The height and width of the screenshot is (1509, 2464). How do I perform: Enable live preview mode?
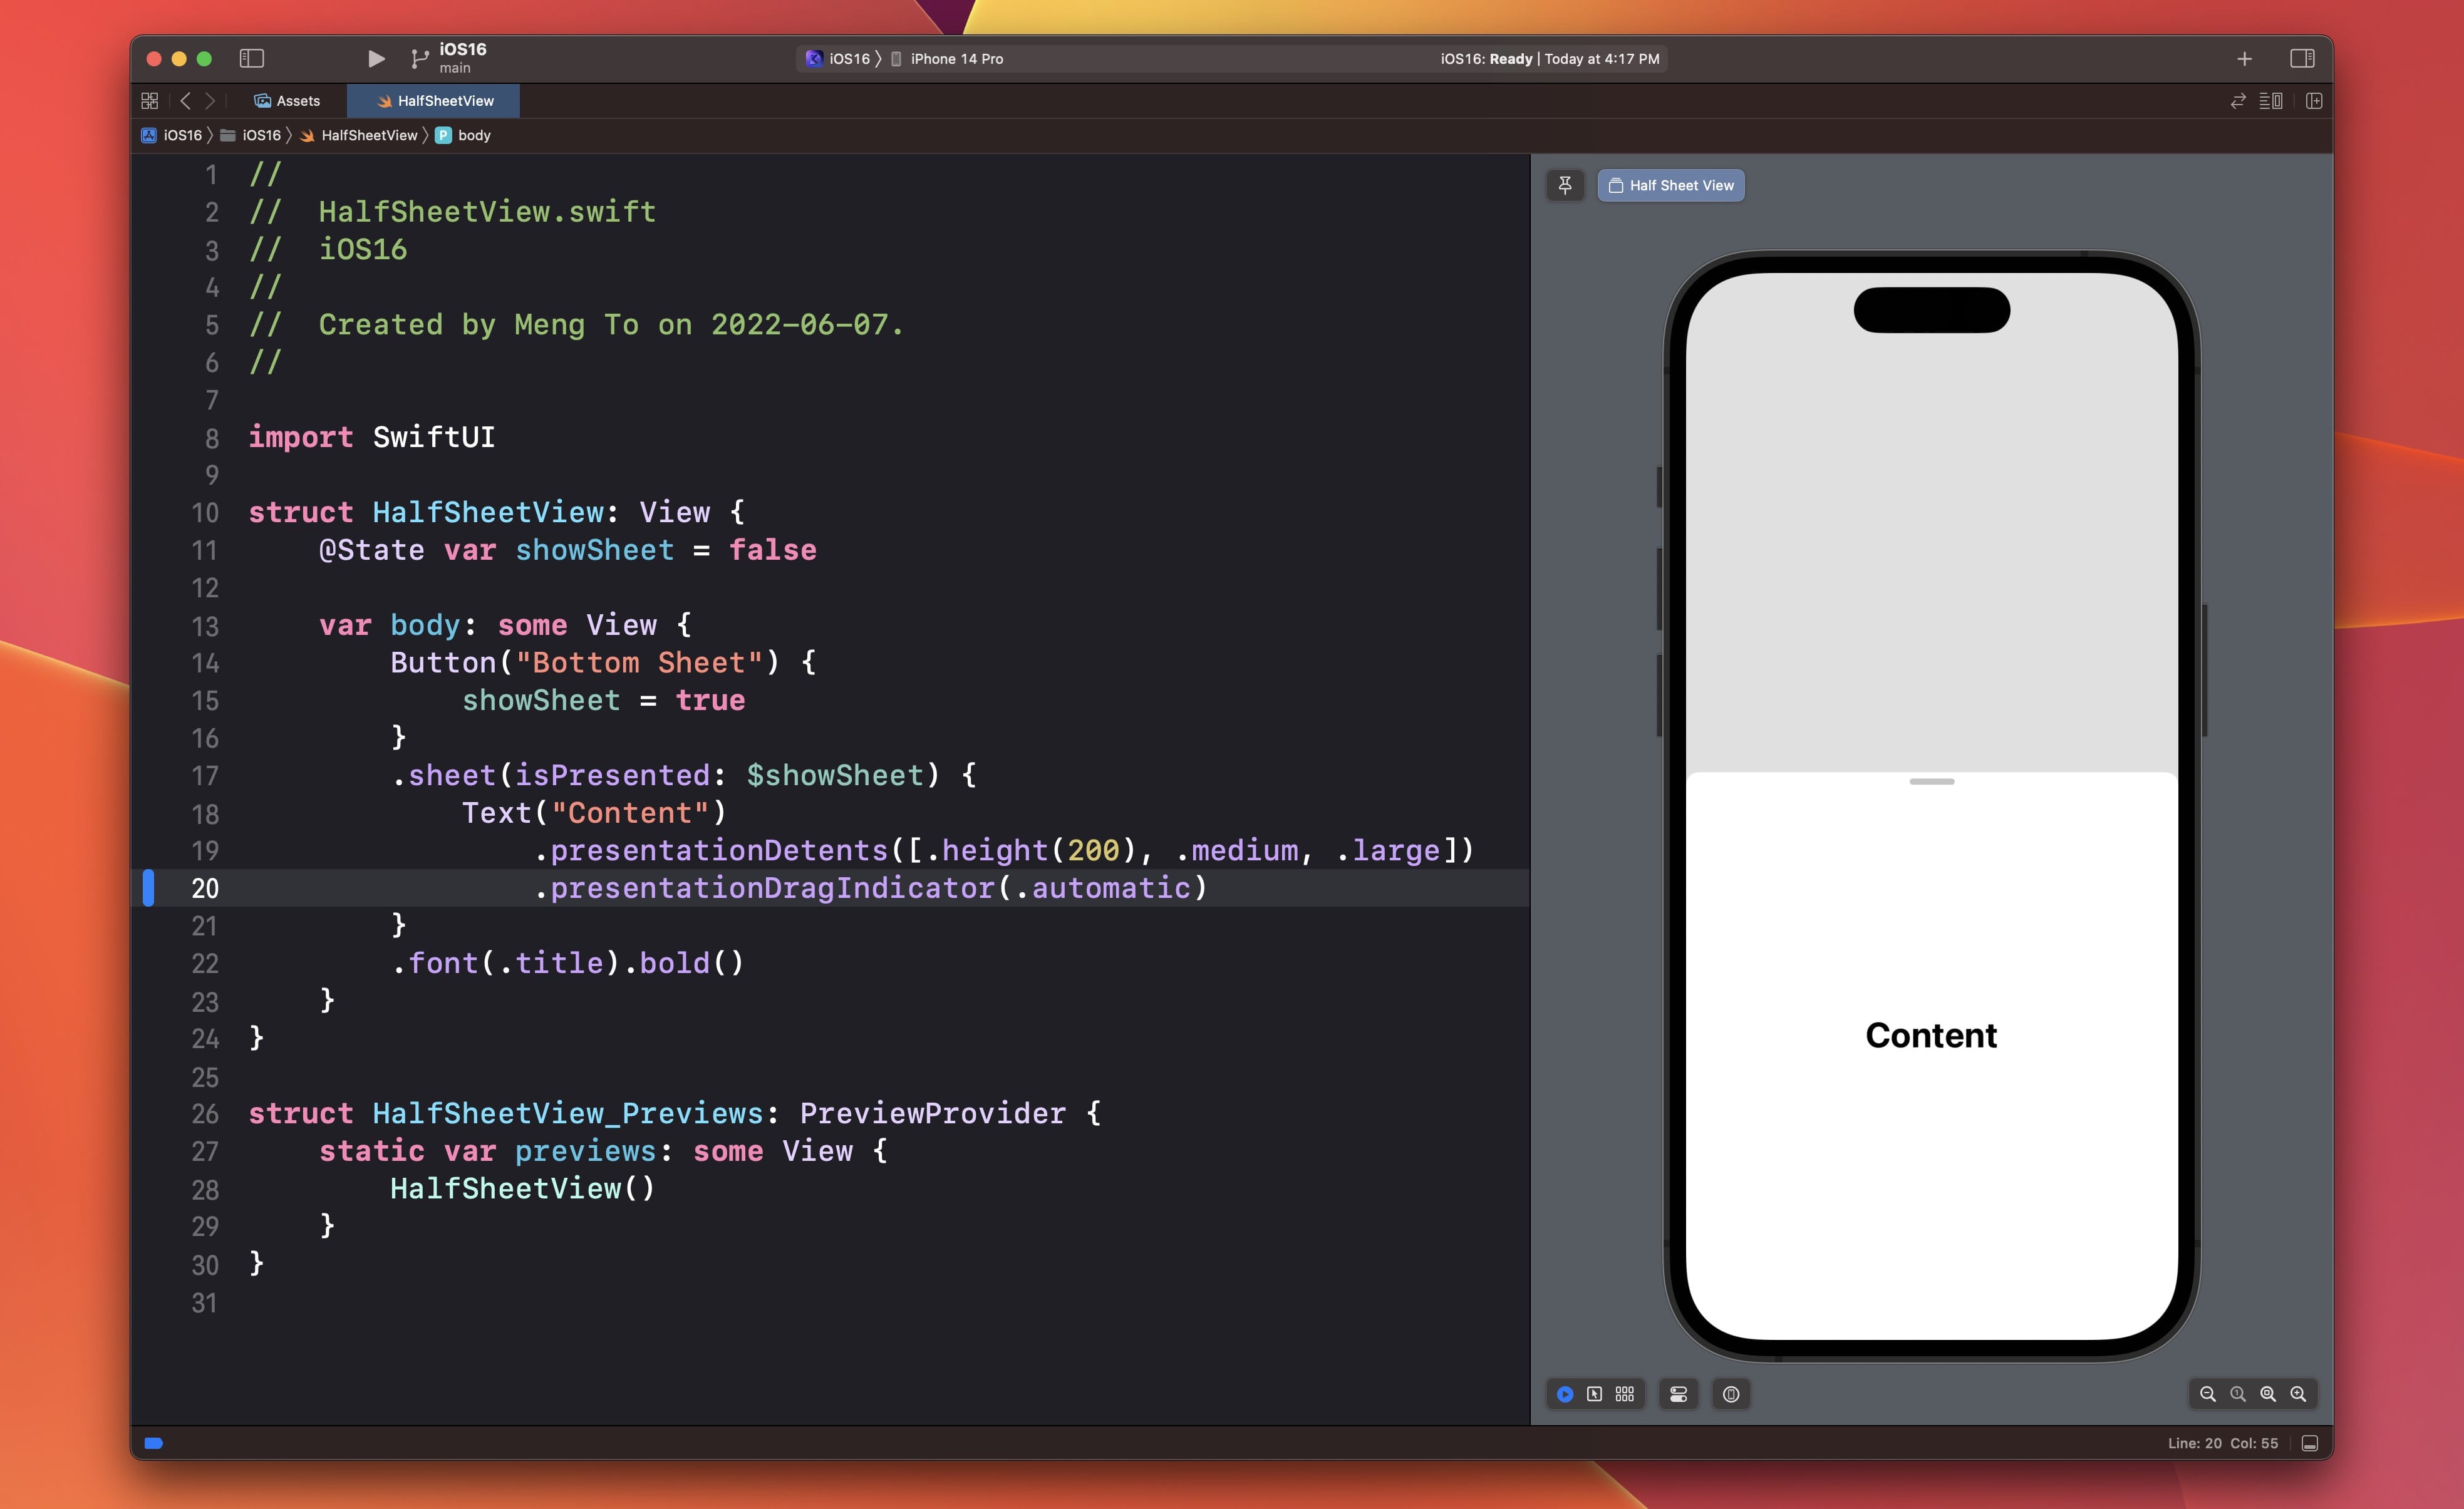(x=1565, y=1394)
